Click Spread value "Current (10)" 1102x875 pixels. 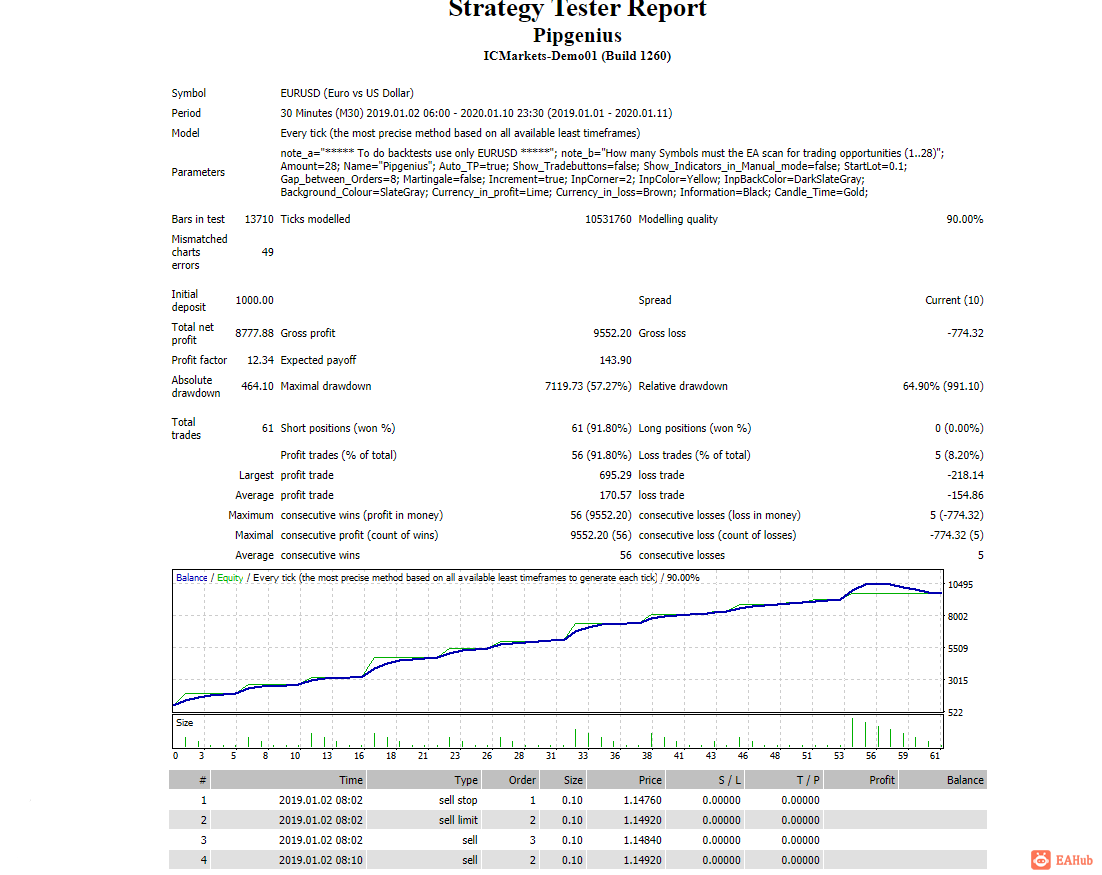point(954,300)
